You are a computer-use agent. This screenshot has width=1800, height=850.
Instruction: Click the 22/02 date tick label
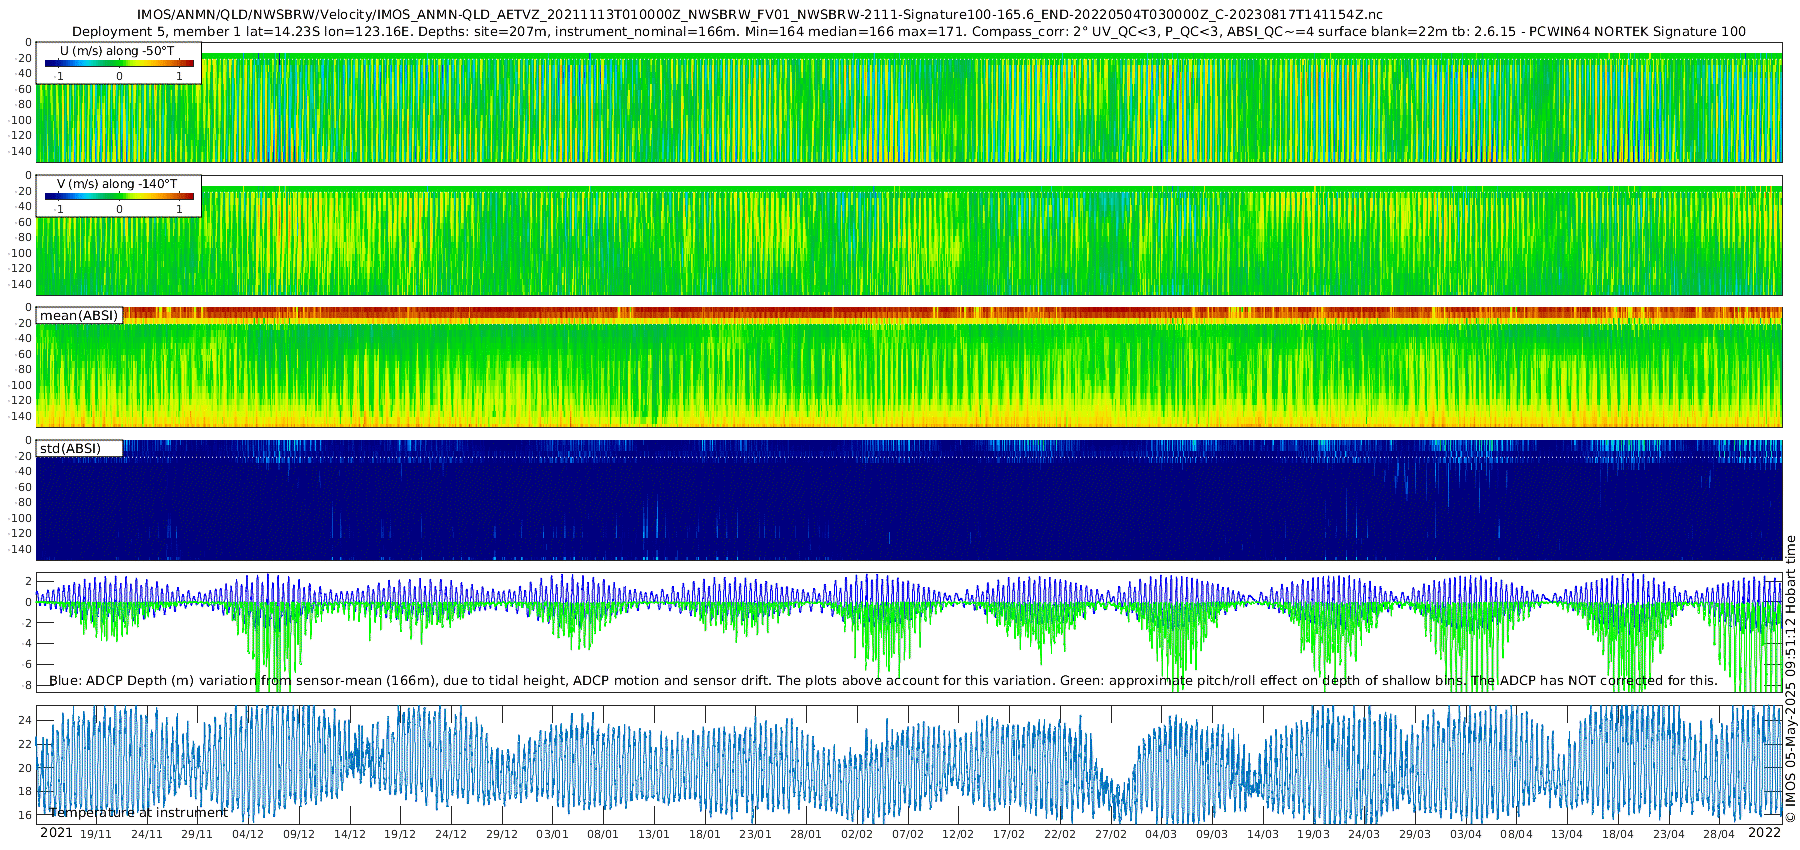1060,834
